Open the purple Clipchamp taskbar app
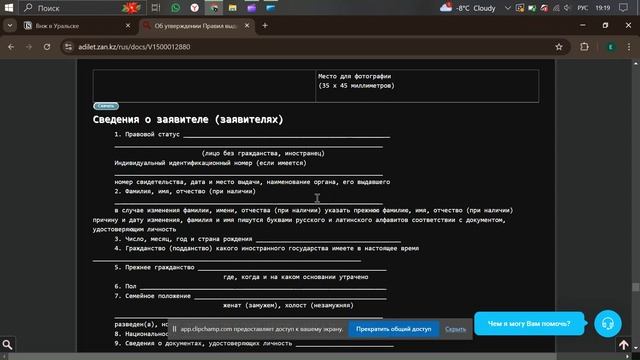 [251, 8]
